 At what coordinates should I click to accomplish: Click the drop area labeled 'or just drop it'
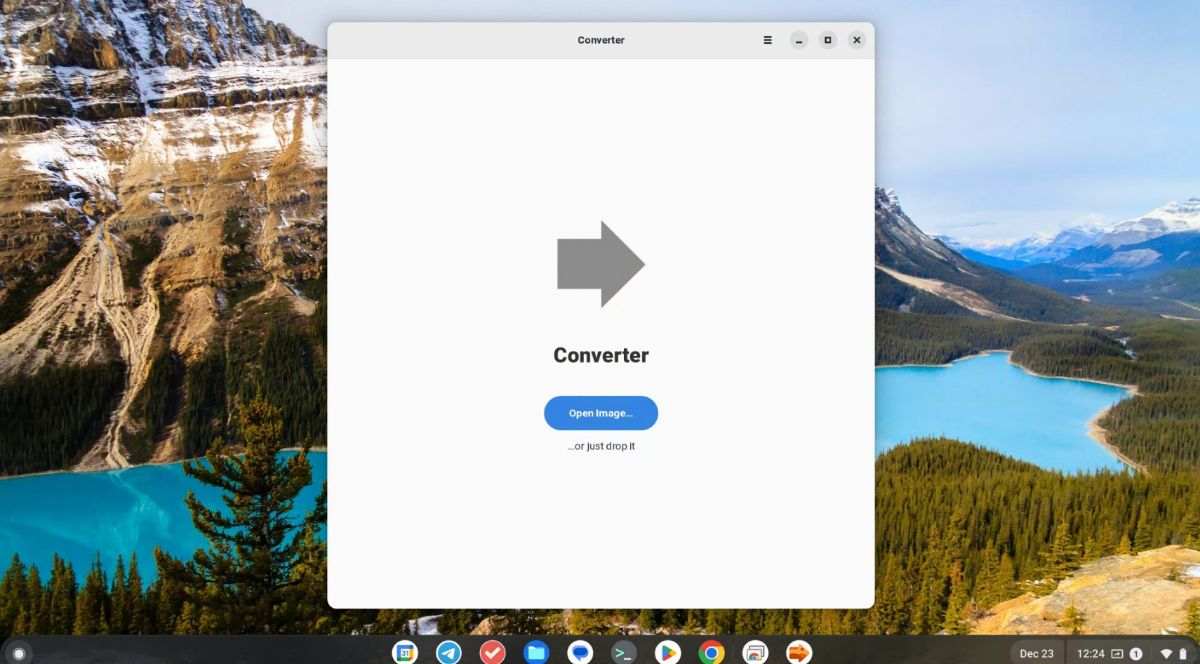600,446
